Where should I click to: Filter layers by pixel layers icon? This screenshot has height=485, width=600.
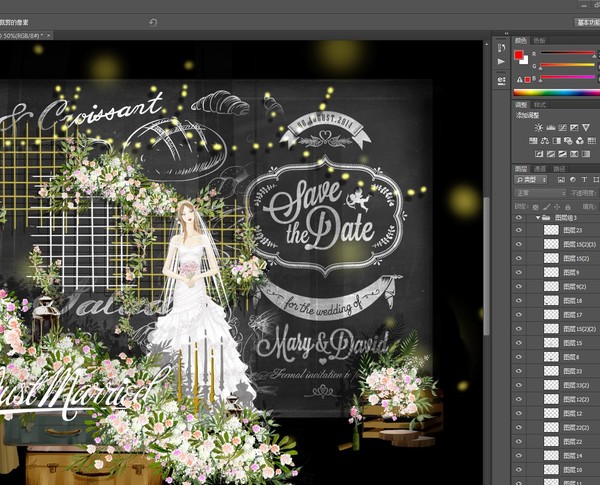click(x=561, y=180)
